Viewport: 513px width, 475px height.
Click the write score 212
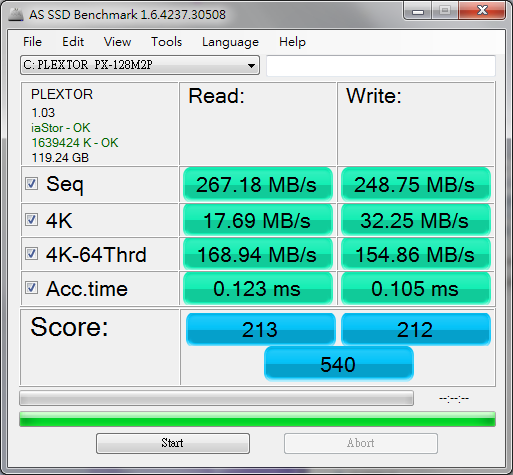(x=416, y=329)
